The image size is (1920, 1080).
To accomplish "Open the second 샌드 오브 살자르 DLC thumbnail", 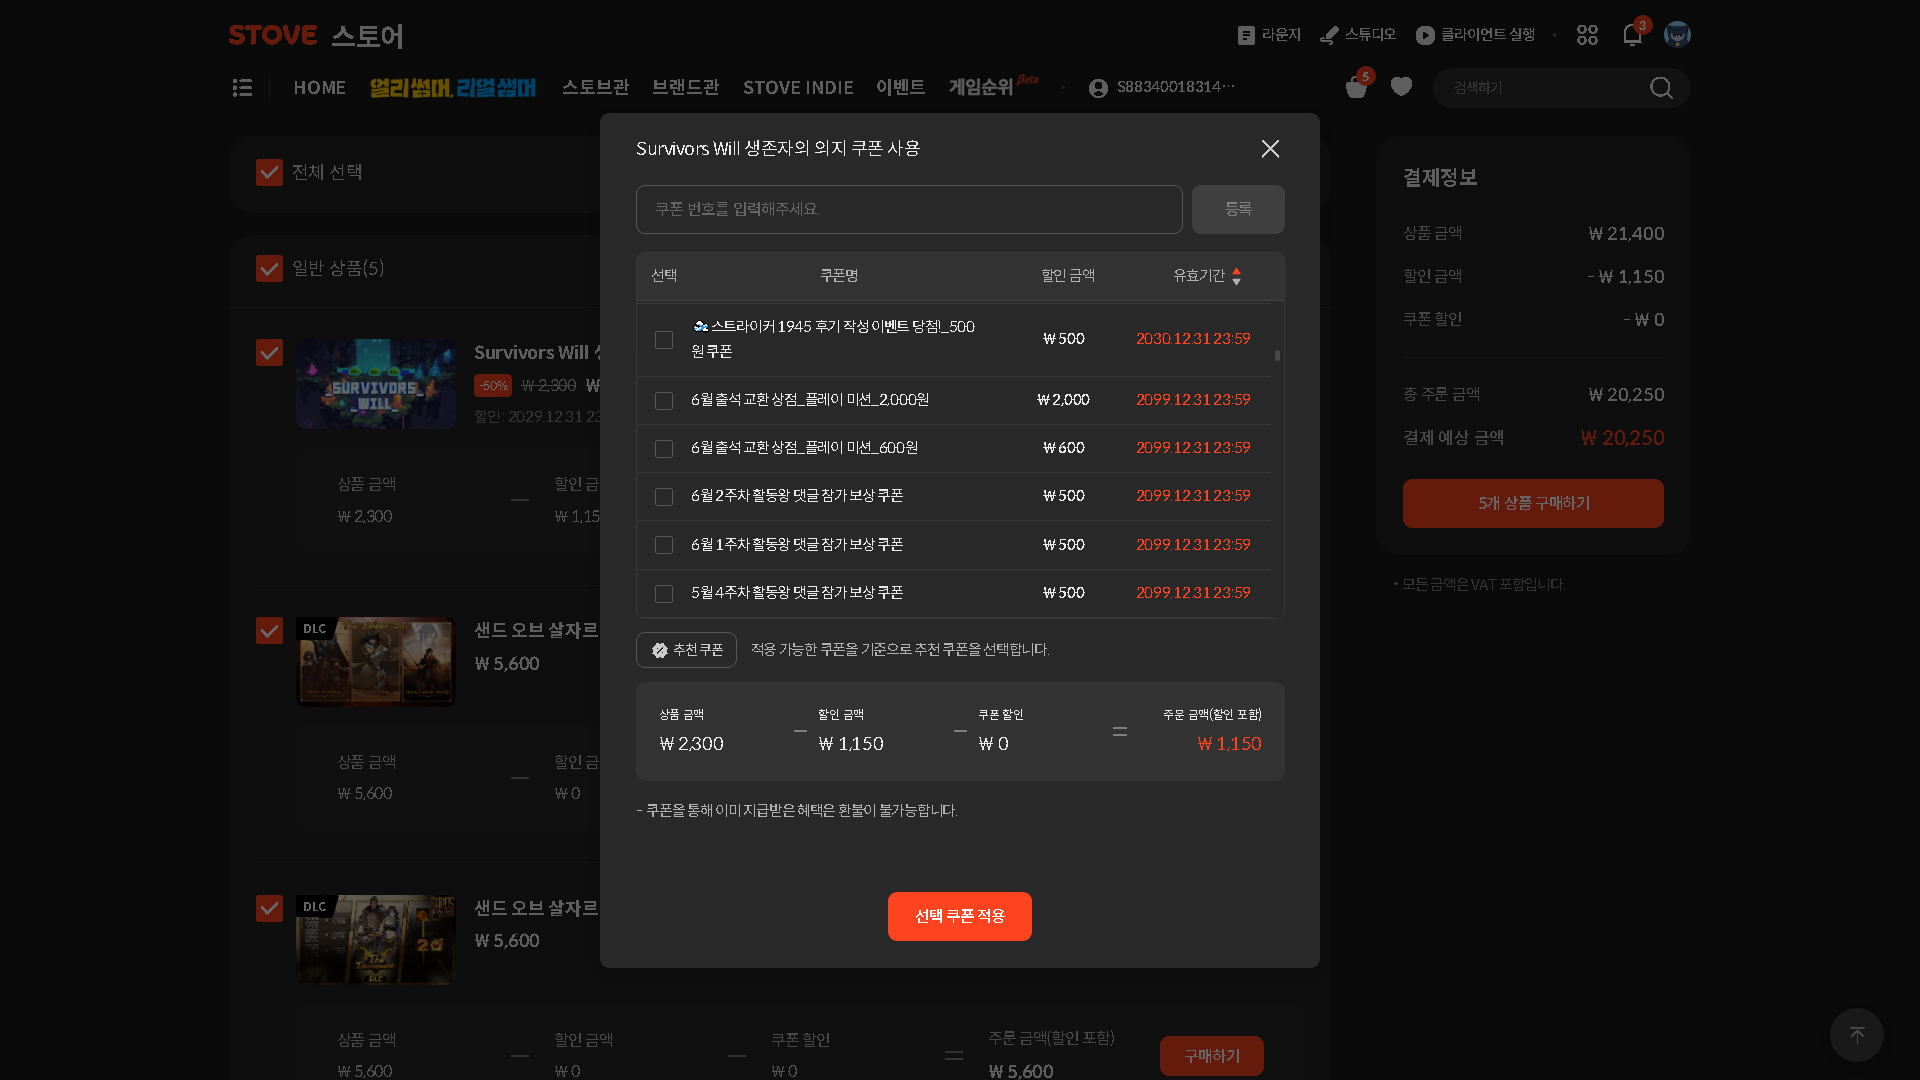I will [x=376, y=940].
